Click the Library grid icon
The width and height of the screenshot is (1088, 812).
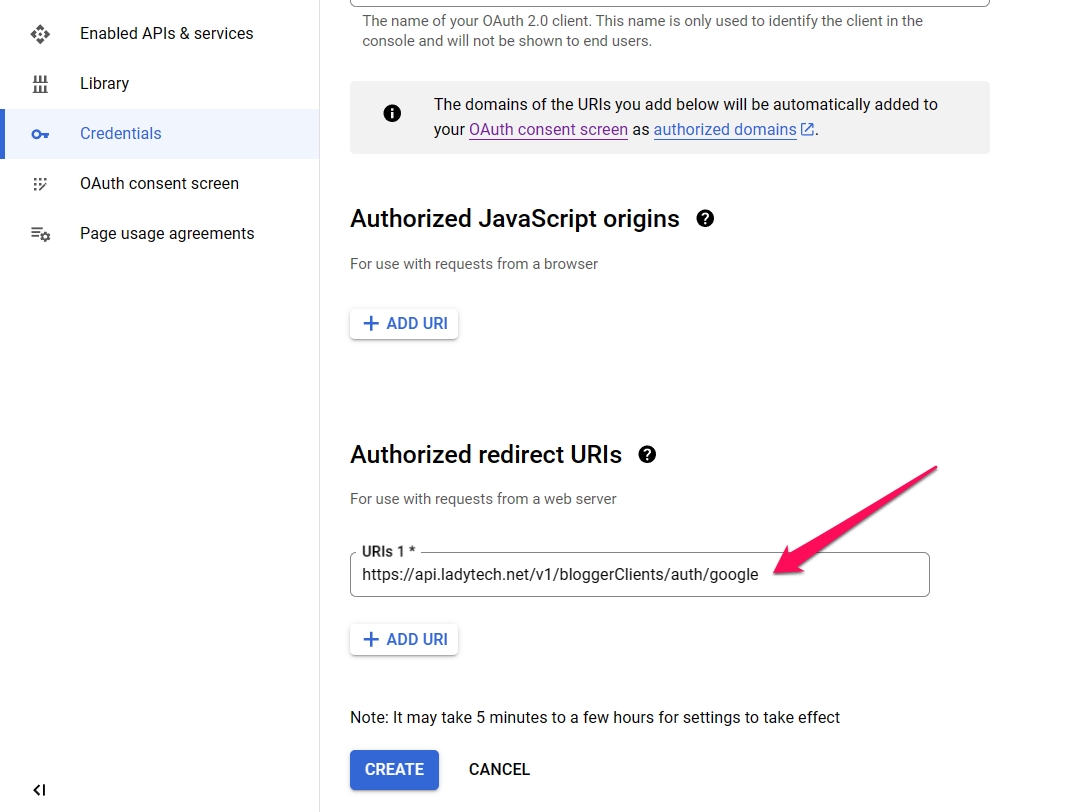pyautogui.click(x=40, y=84)
